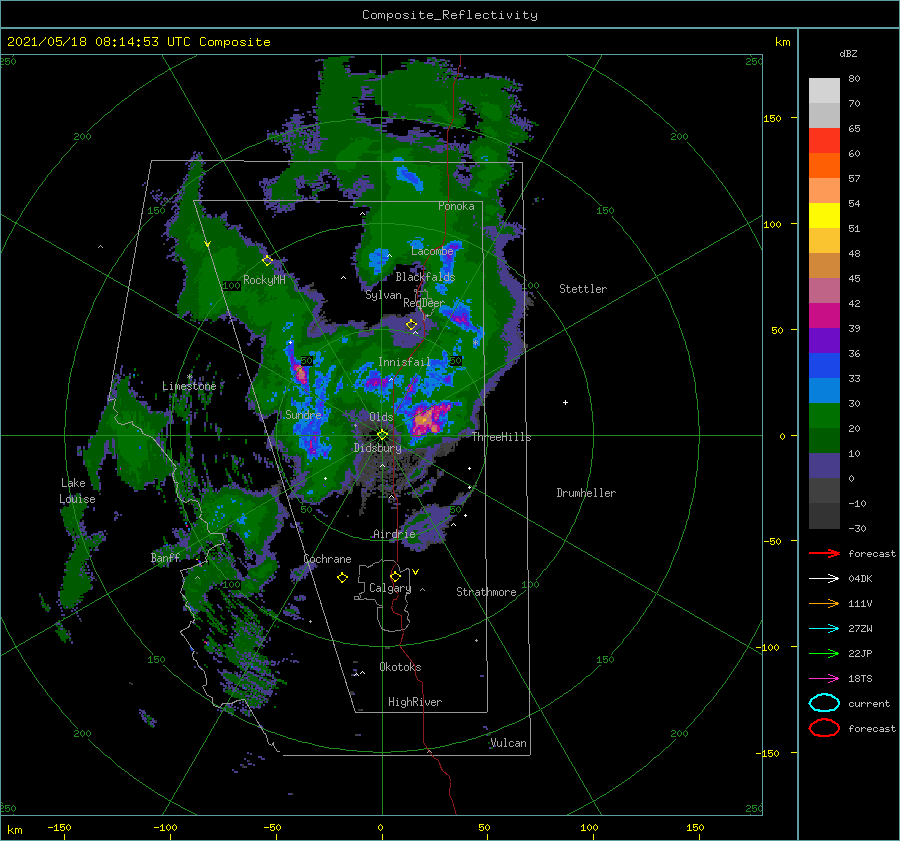Click the bright yellow swatch in dBZ legend
The height and width of the screenshot is (841, 900).
[824, 215]
